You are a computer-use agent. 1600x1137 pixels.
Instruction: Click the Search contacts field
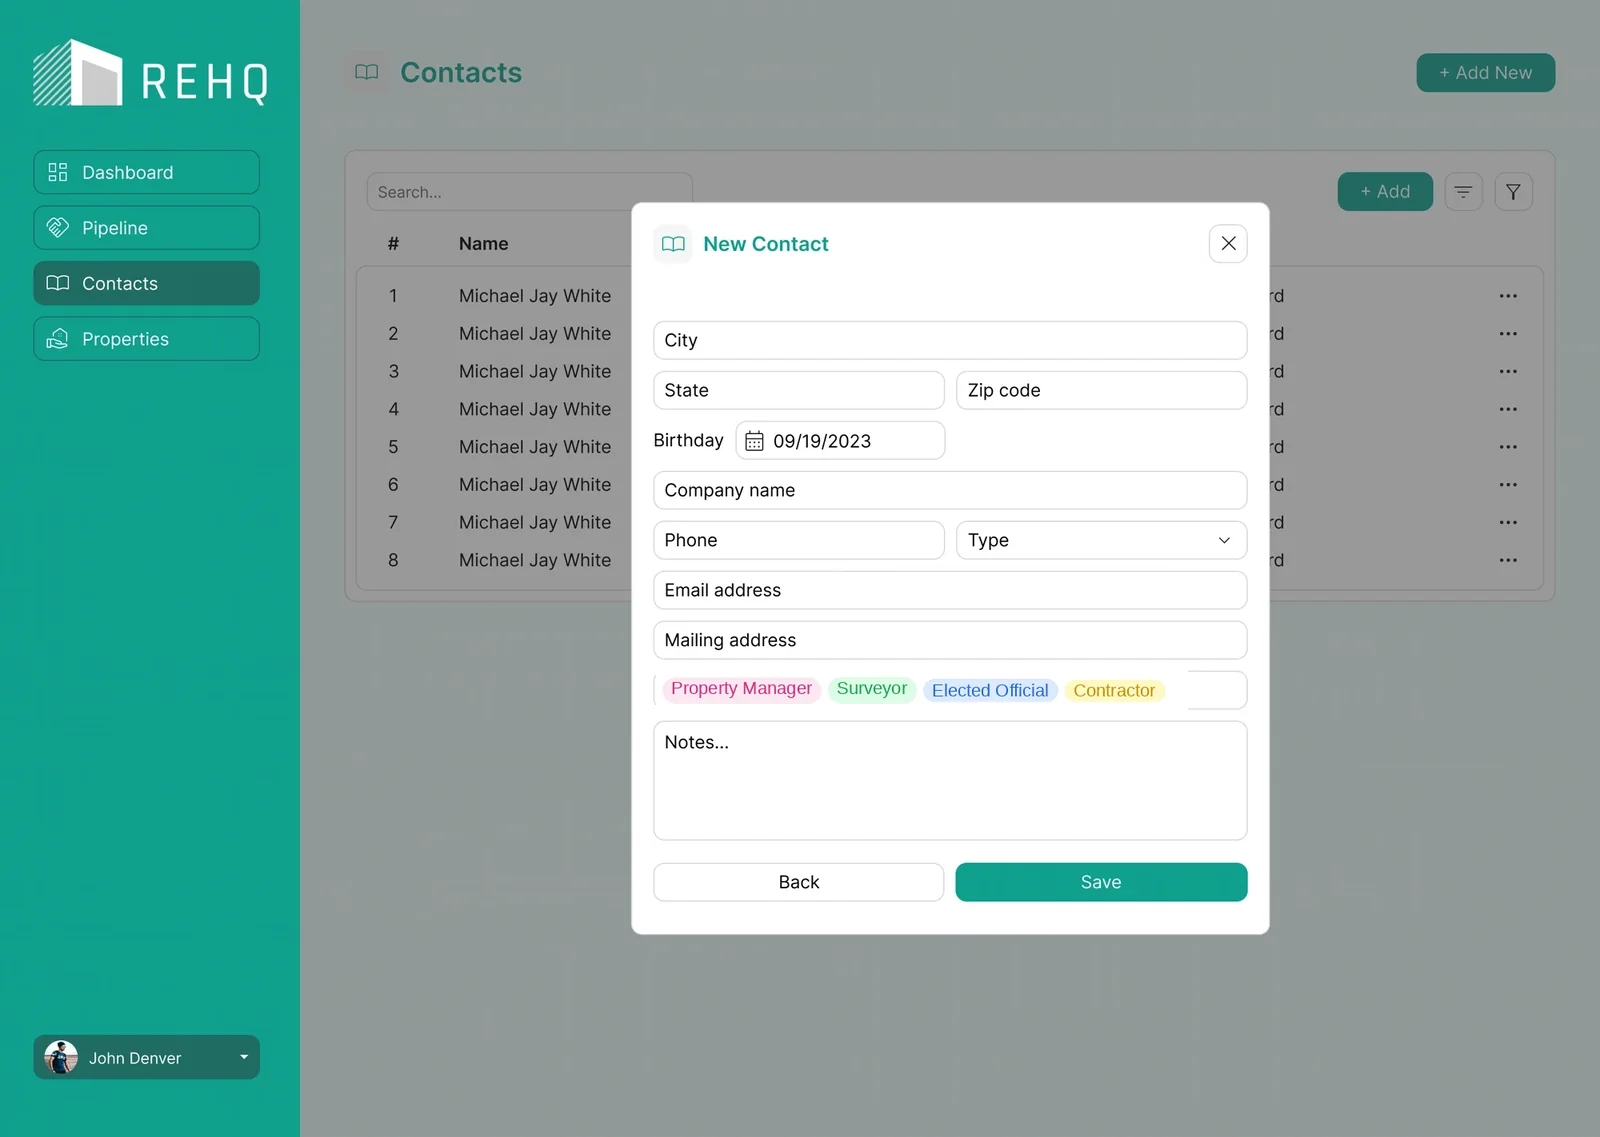click(x=529, y=192)
